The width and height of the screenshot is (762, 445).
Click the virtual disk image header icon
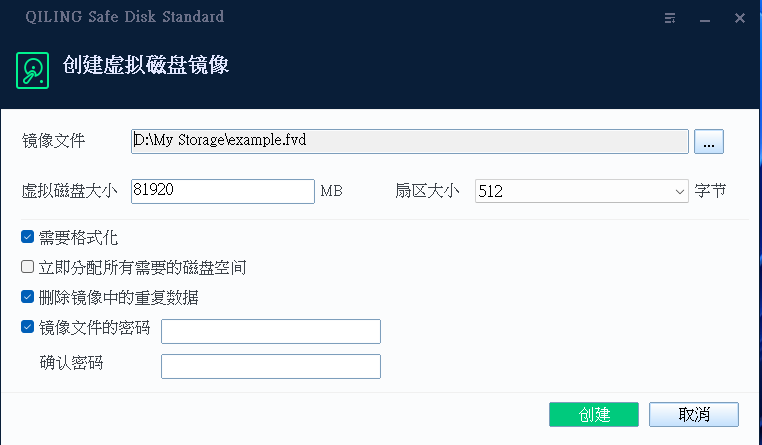33,68
